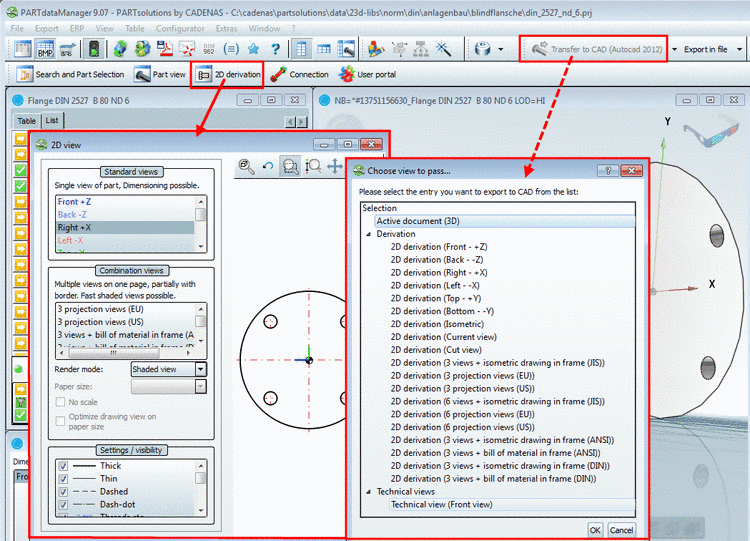Click the colored shapes toolbar icon
This screenshot has width=750, height=541.
click(x=376, y=49)
